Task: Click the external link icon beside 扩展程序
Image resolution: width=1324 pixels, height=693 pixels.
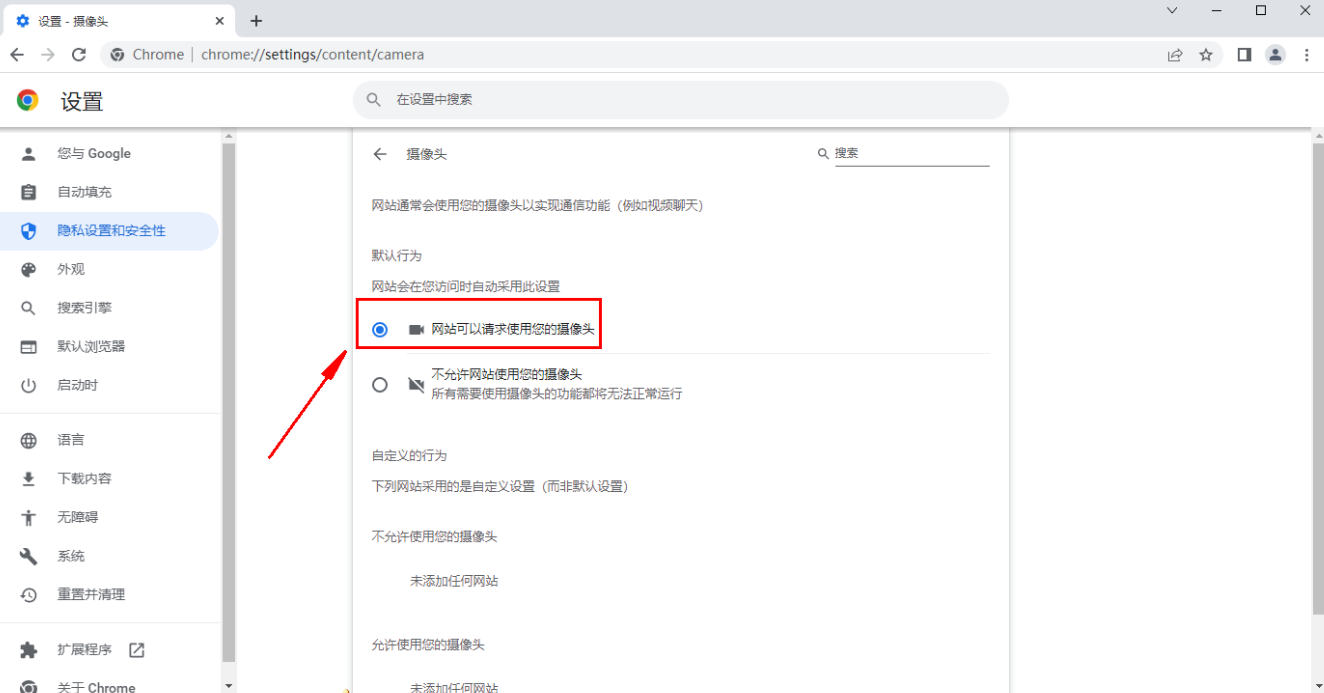Action: [x=137, y=650]
